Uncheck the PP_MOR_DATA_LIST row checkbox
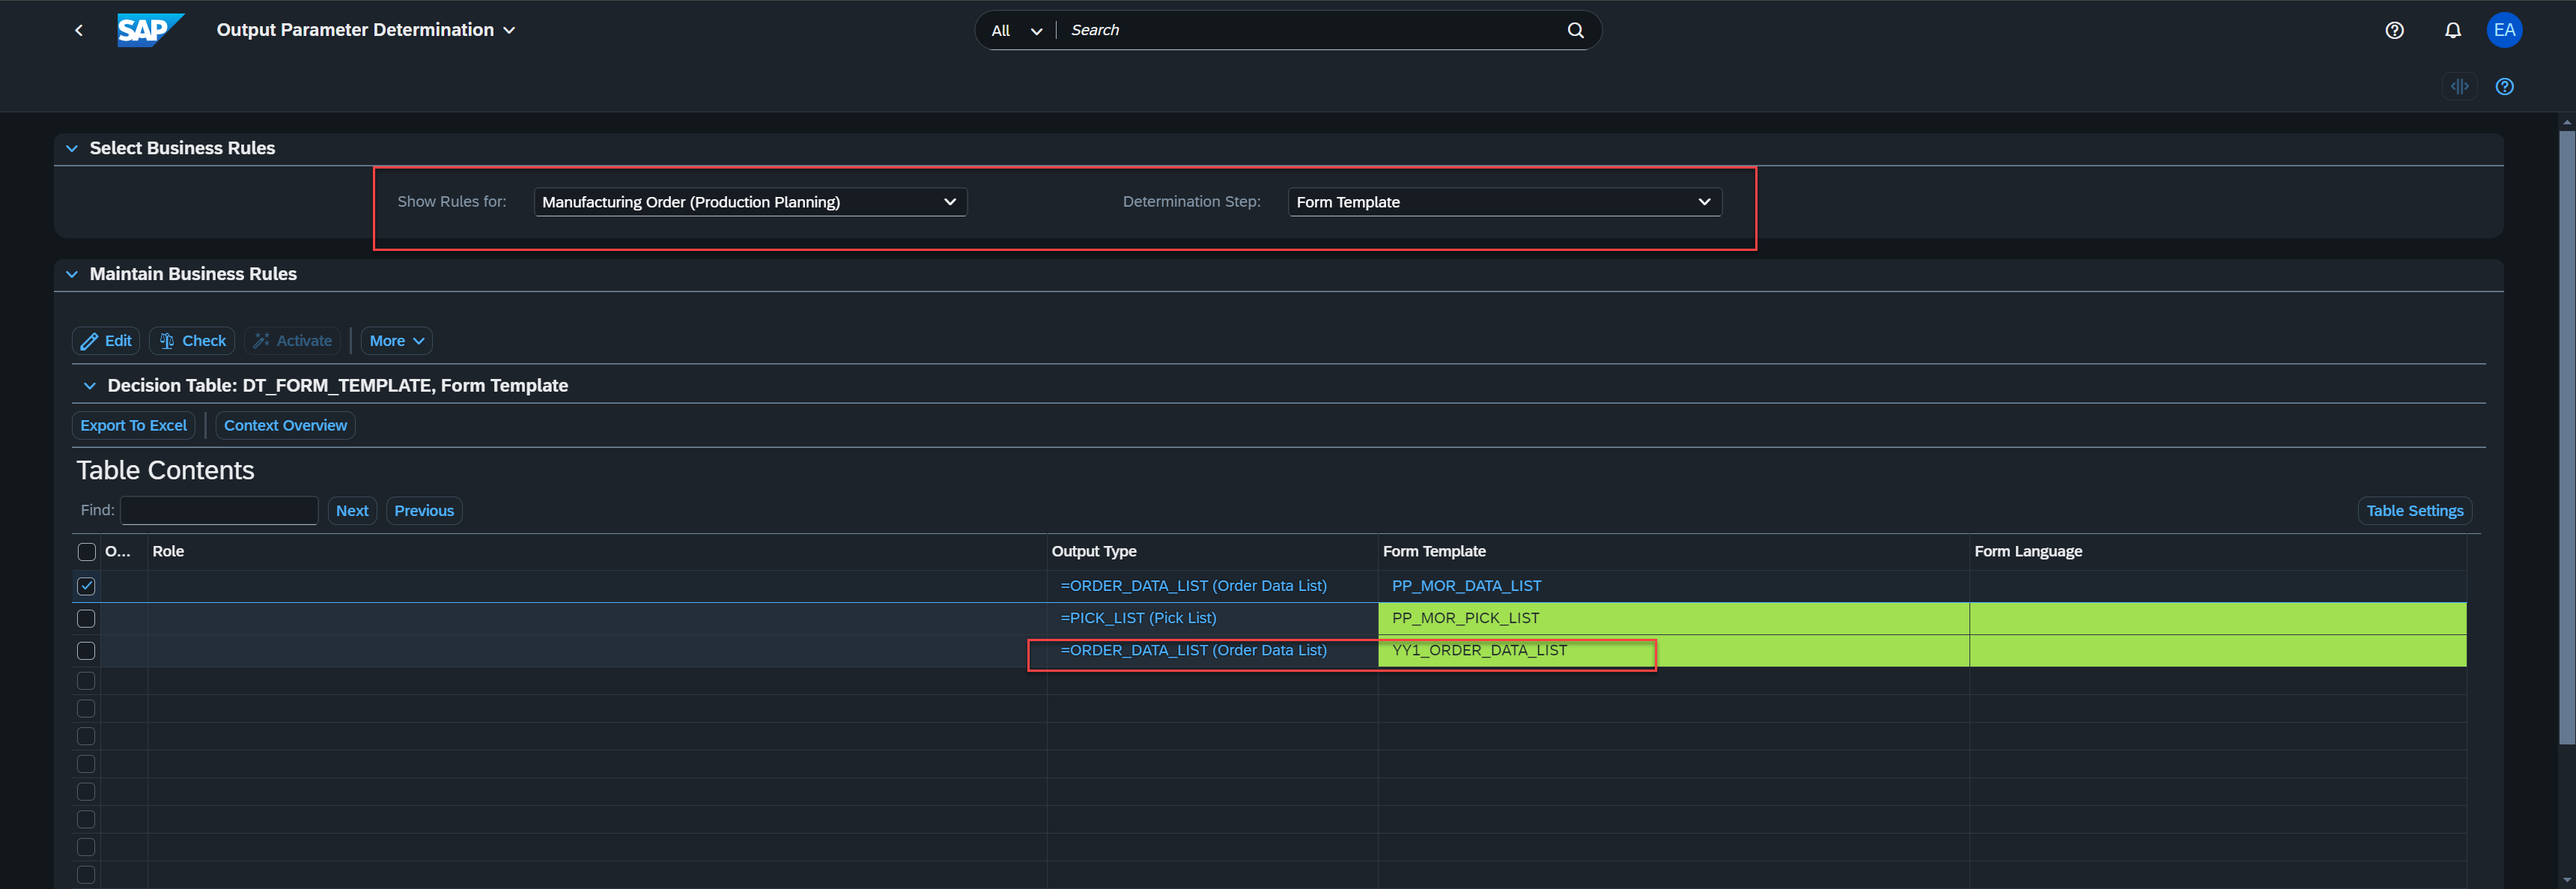Screen dimensions: 2576x889 click(87, 586)
